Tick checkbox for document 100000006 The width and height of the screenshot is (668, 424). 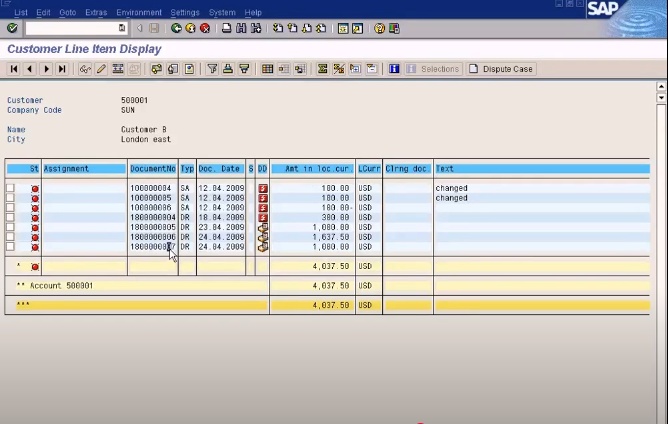coord(10,208)
